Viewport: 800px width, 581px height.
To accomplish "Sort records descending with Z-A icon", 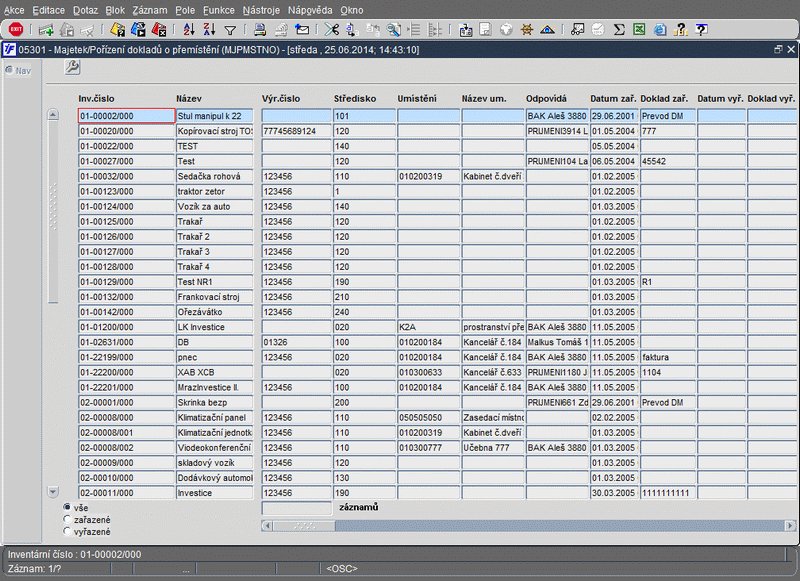I will pyautogui.click(x=208, y=29).
